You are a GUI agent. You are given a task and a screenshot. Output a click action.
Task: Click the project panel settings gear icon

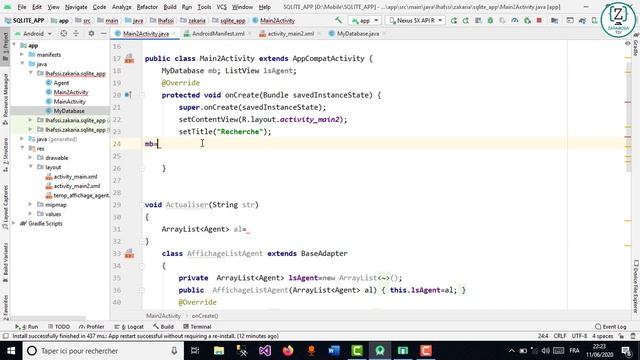click(x=91, y=33)
